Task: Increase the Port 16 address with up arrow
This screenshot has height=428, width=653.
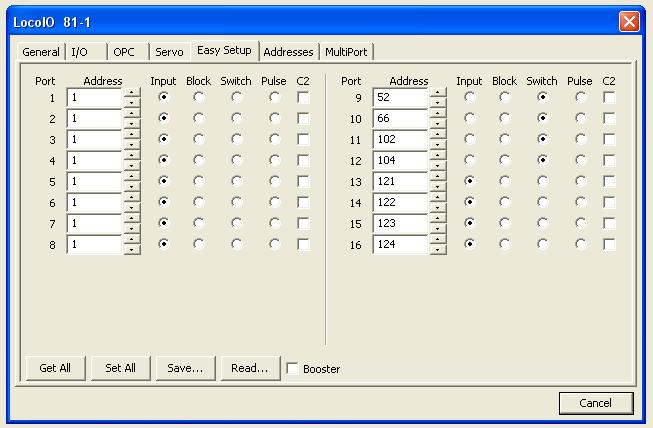Action: [438, 239]
